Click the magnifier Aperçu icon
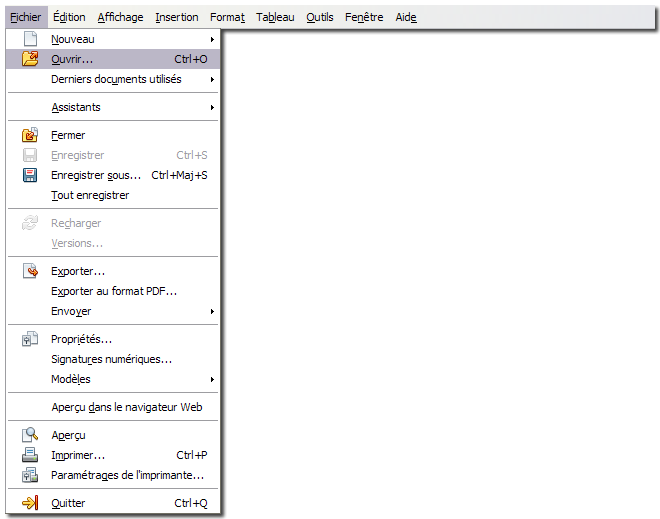The height and width of the screenshot is (519, 660). click(30, 435)
